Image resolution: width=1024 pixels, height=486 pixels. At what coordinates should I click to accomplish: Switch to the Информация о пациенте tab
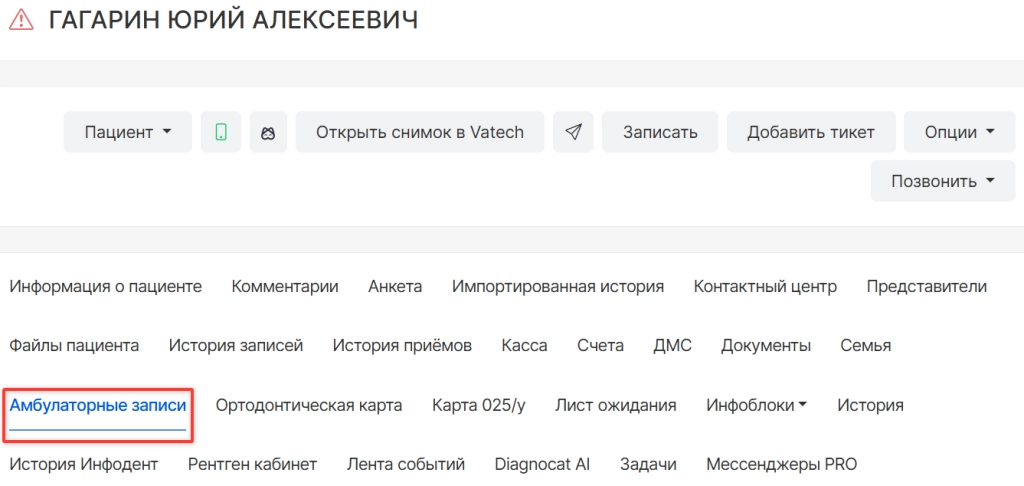(106, 286)
